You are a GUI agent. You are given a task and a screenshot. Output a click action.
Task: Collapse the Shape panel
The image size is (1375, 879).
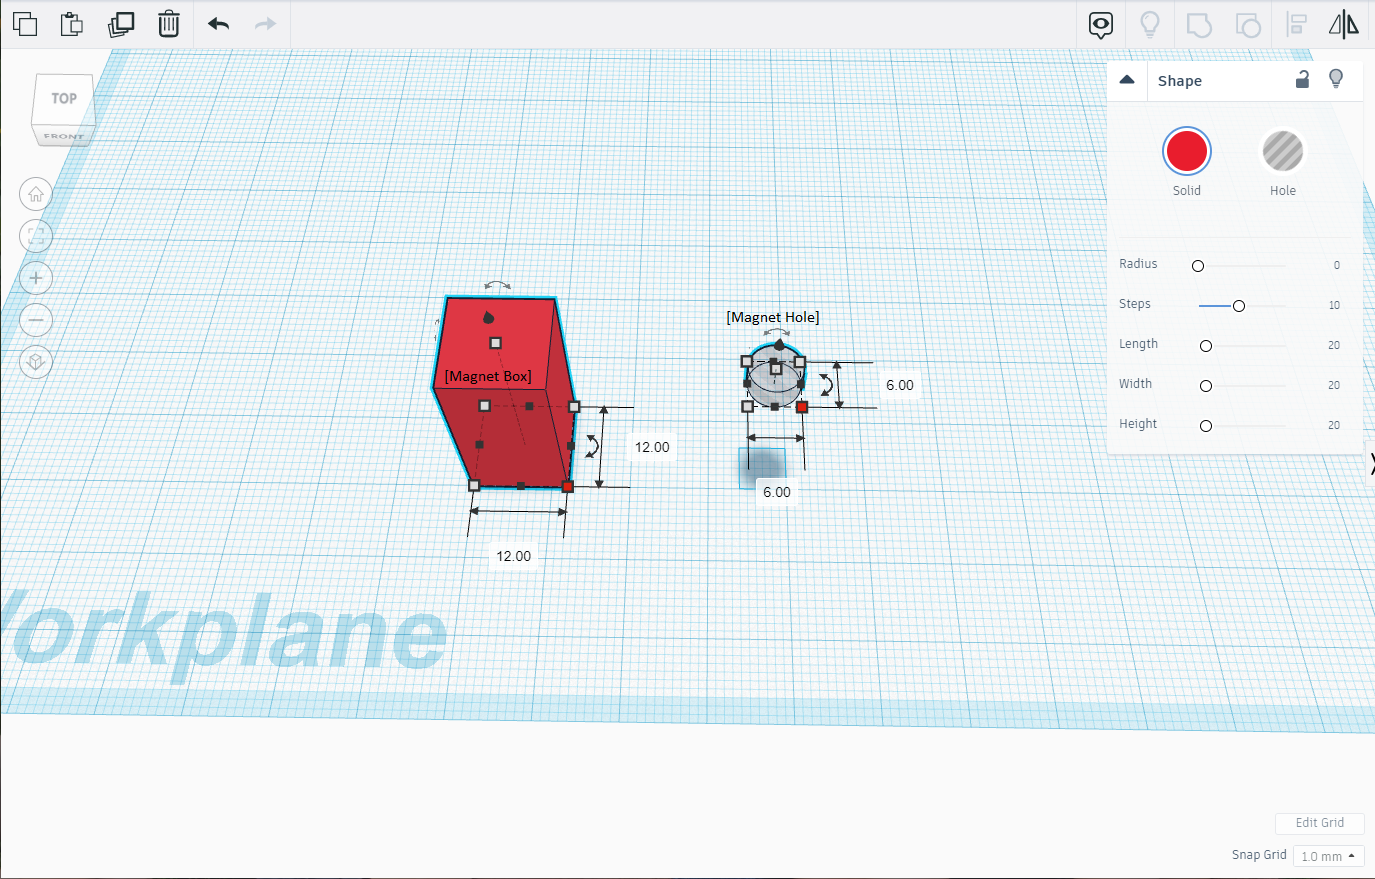click(x=1127, y=80)
